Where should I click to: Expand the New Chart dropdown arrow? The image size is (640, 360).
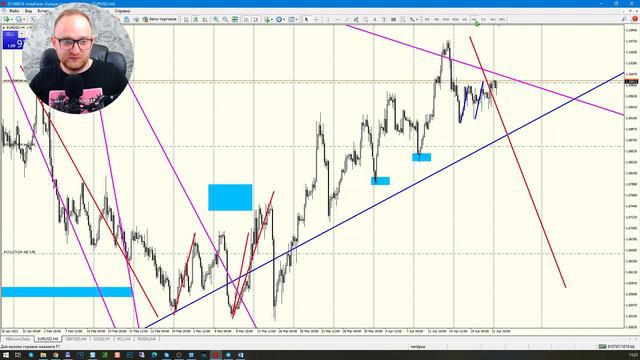click(x=11, y=19)
